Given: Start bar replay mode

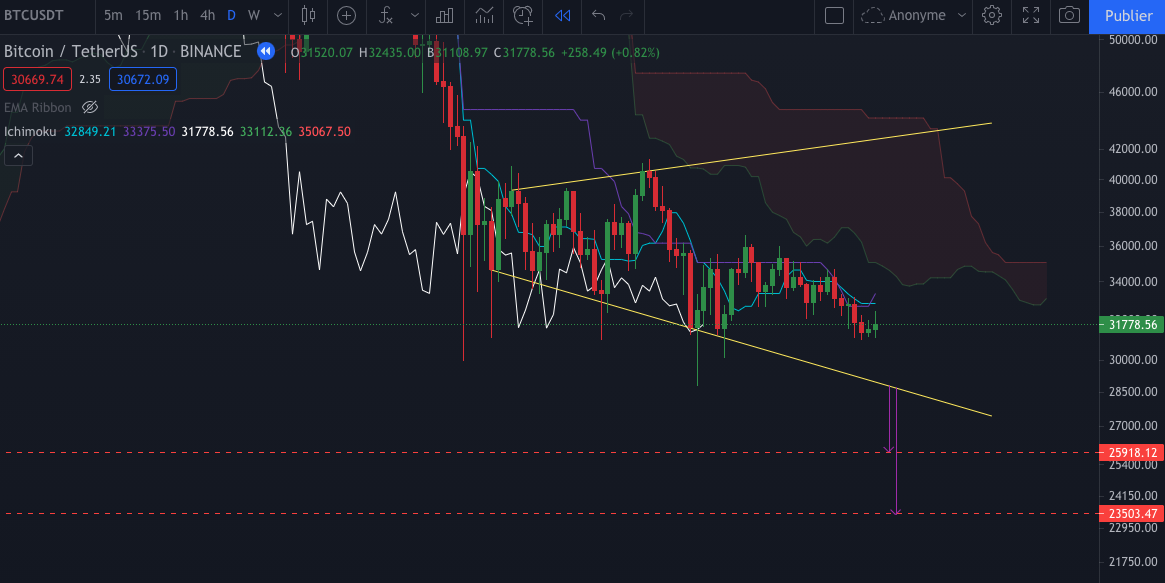Looking at the screenshot, I should pyautogui.click(x=561, y=16).
